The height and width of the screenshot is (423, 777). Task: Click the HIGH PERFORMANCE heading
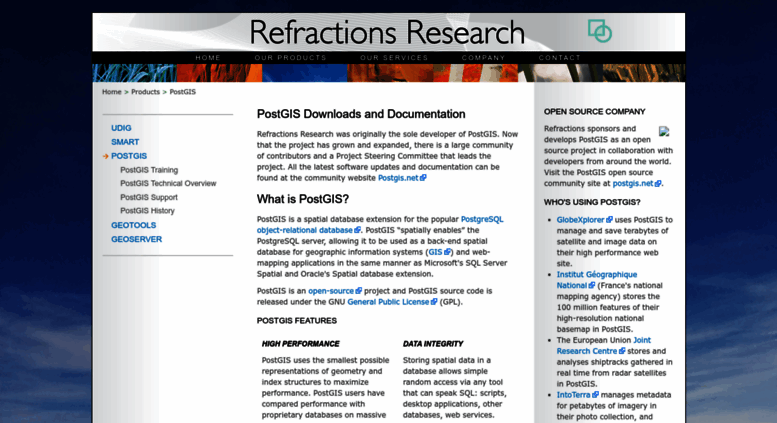pyautogui.click(x=300, y=344)
